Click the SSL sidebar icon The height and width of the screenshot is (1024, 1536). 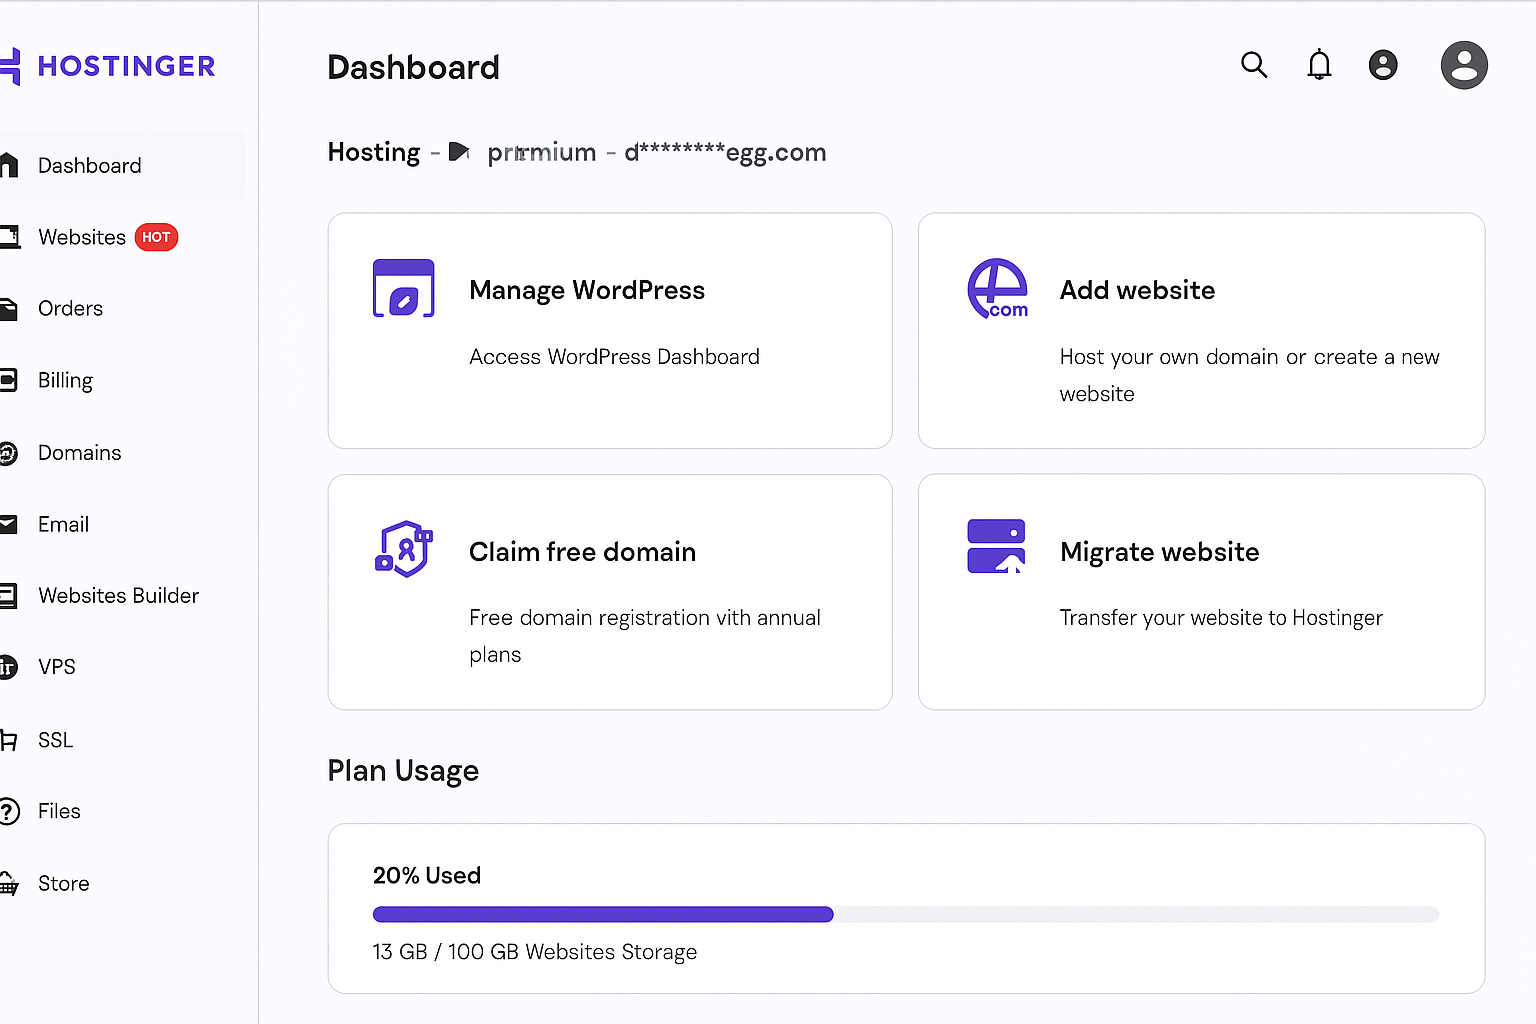click(9, 740)
